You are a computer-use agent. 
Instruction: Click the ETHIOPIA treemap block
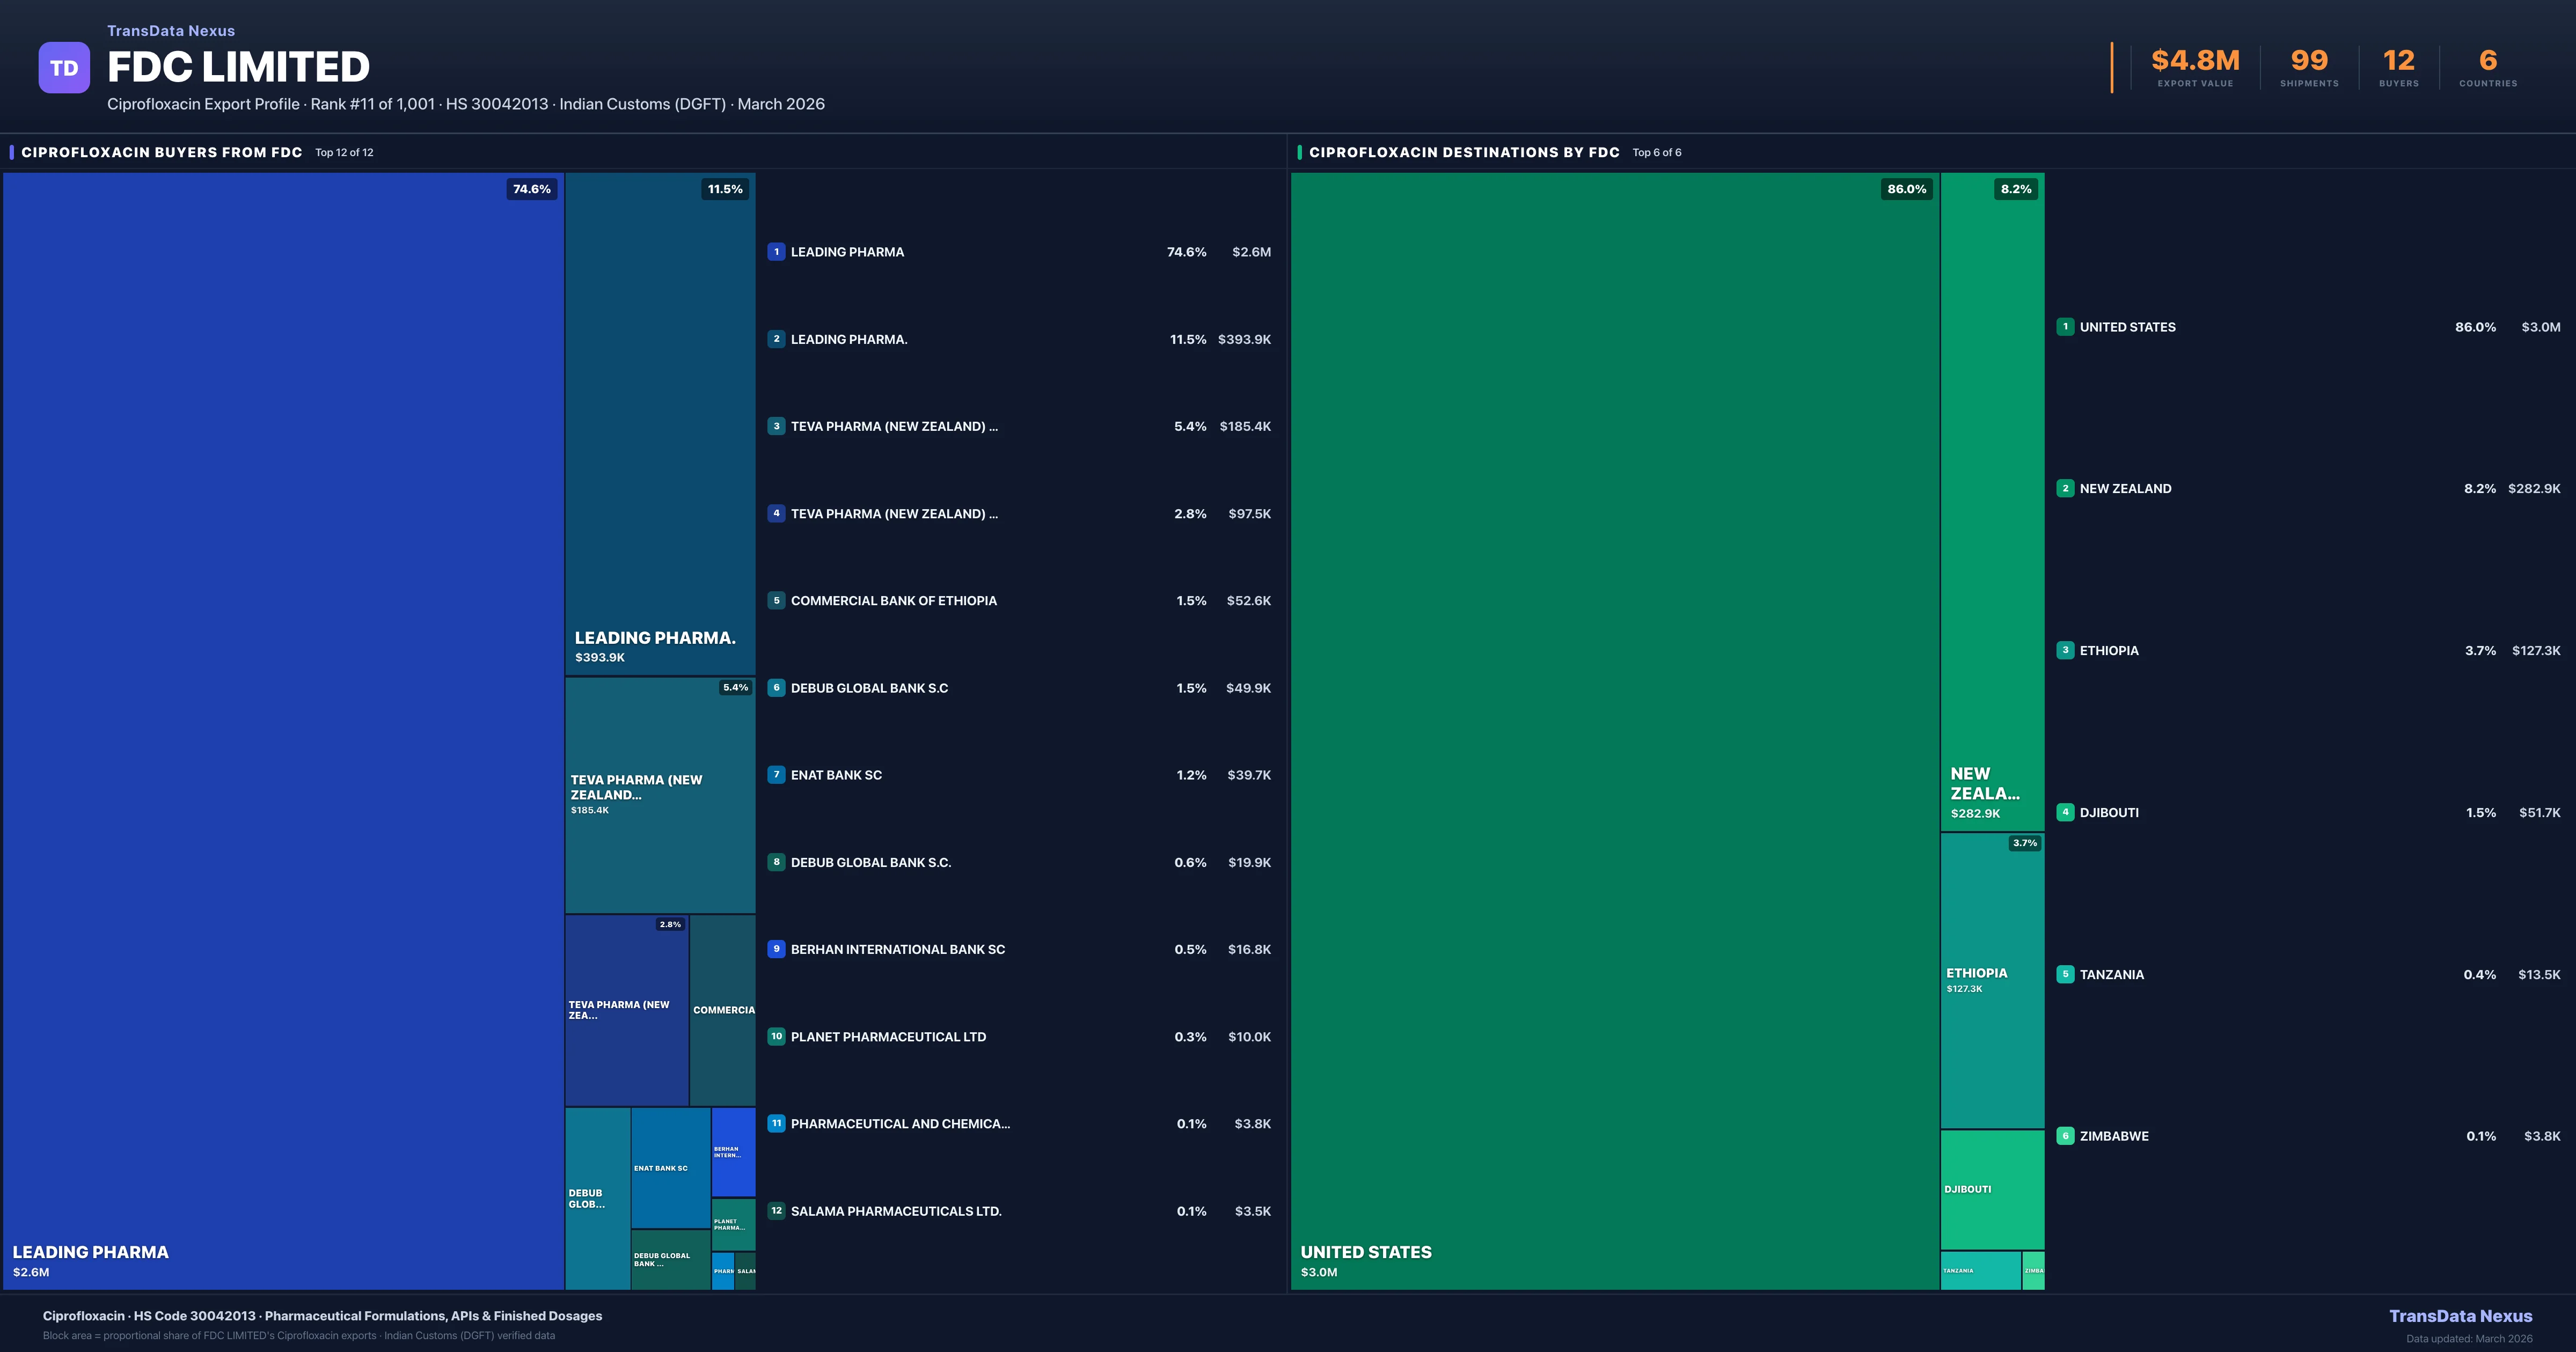[1992, 980]
